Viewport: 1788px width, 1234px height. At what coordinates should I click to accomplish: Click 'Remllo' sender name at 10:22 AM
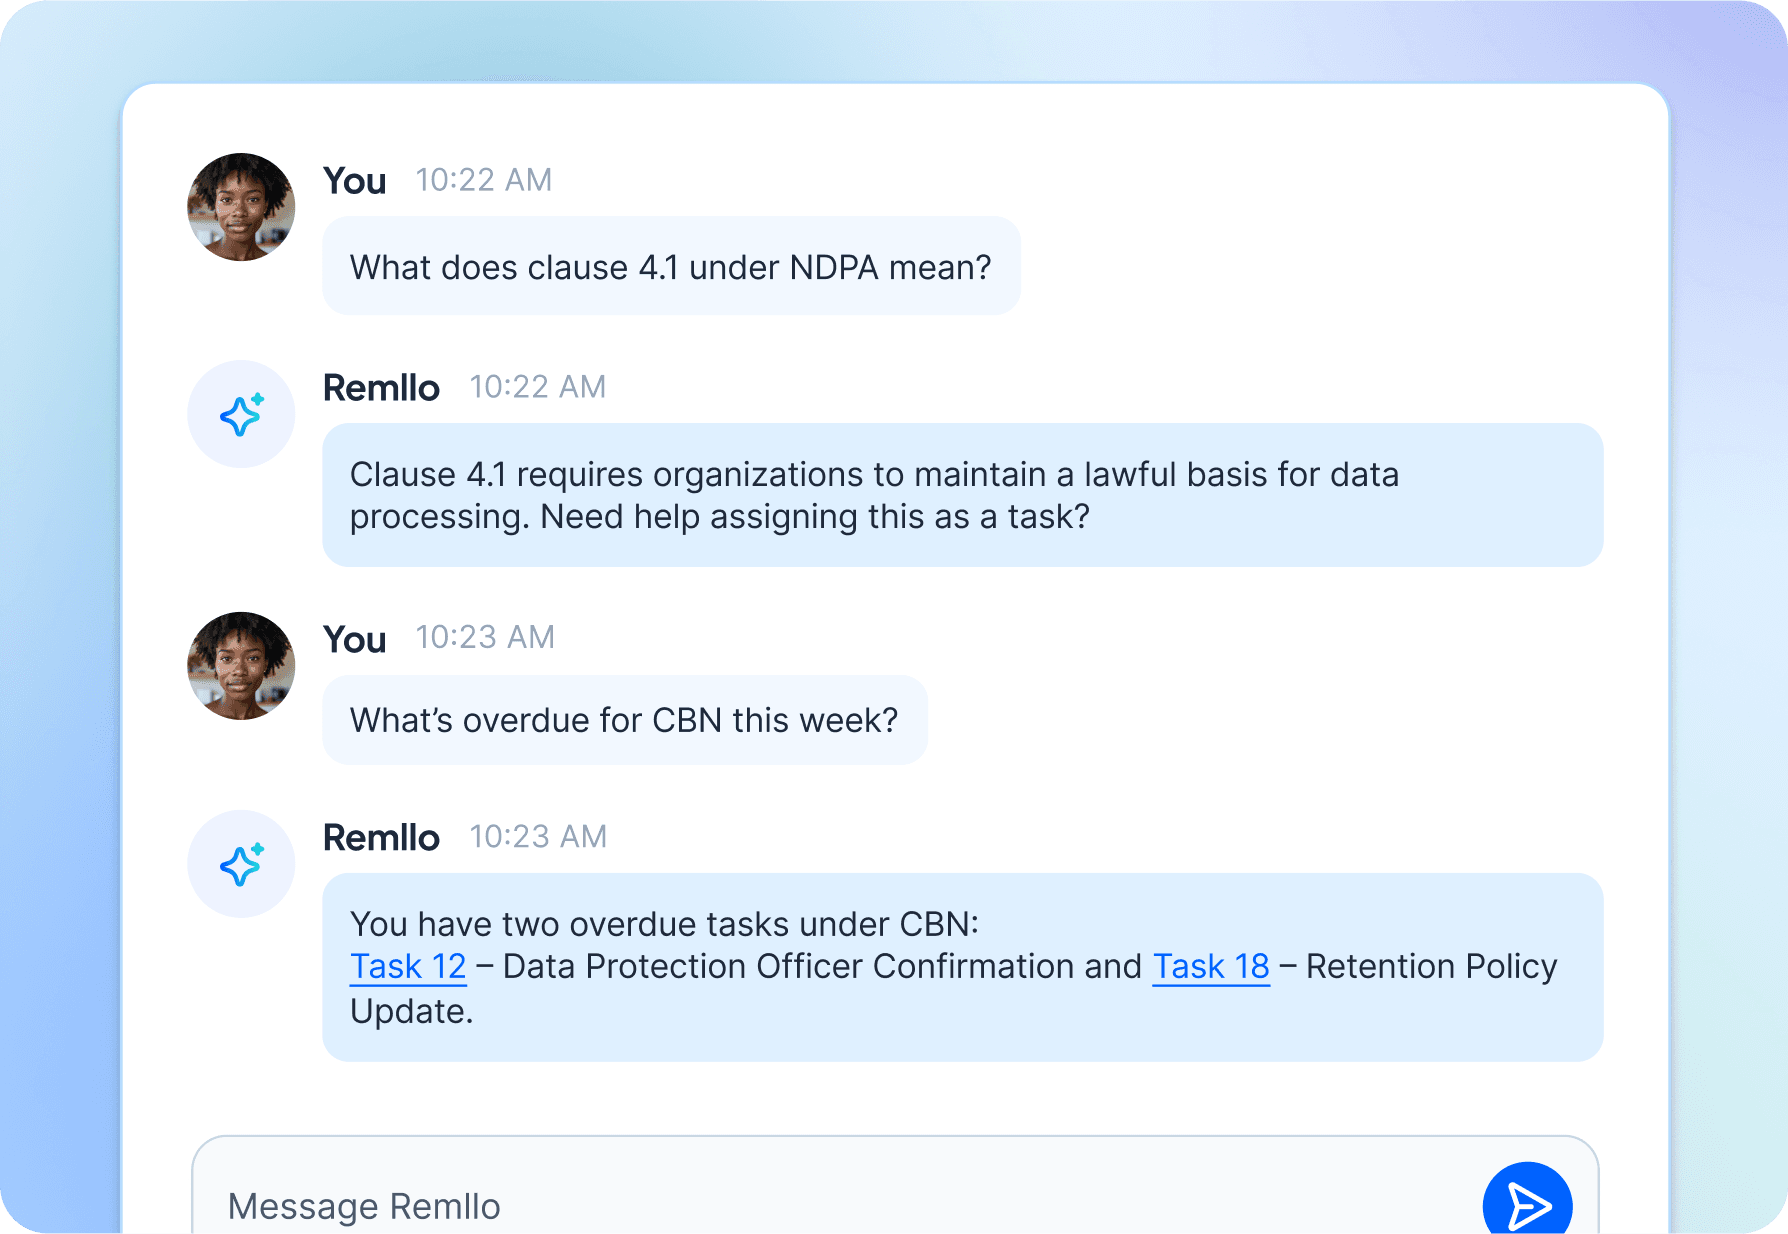(x=381, y=388)
